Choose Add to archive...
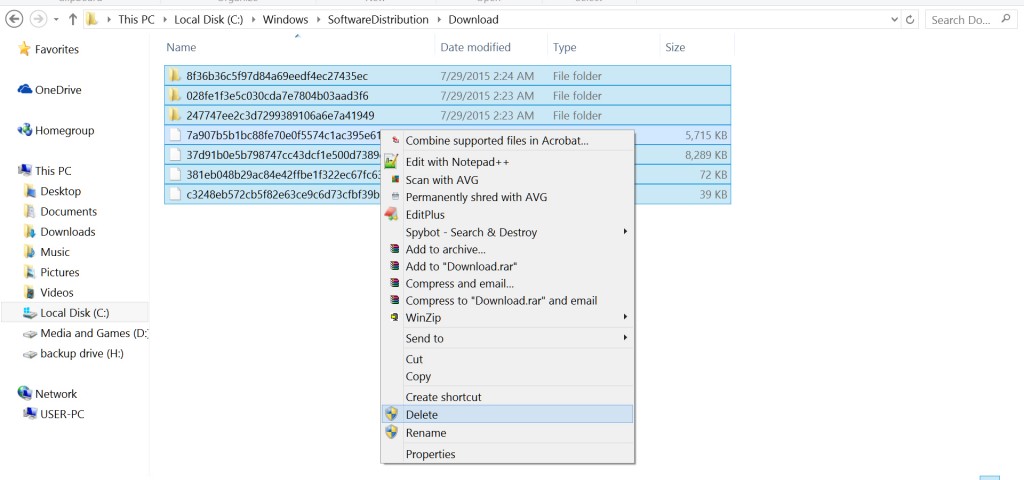 507,249
